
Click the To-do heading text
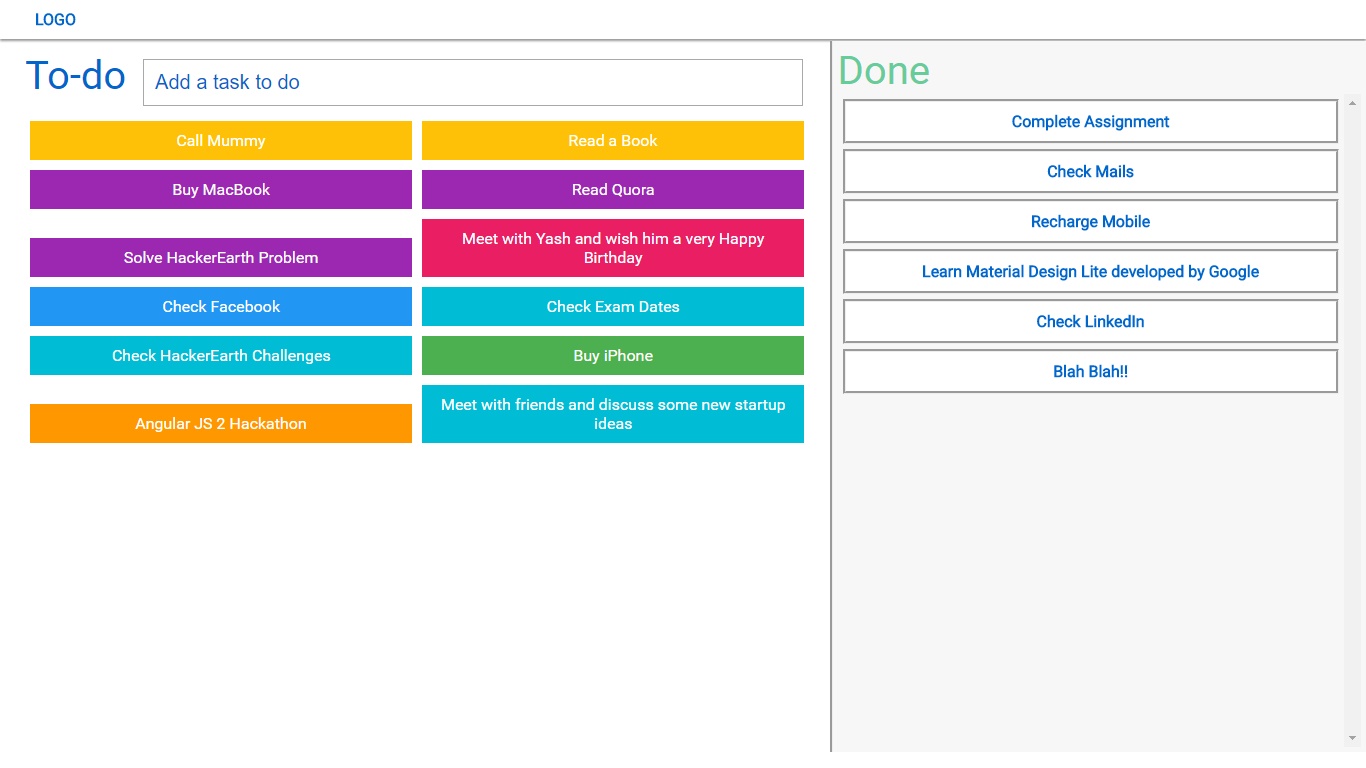coord(76,76)
